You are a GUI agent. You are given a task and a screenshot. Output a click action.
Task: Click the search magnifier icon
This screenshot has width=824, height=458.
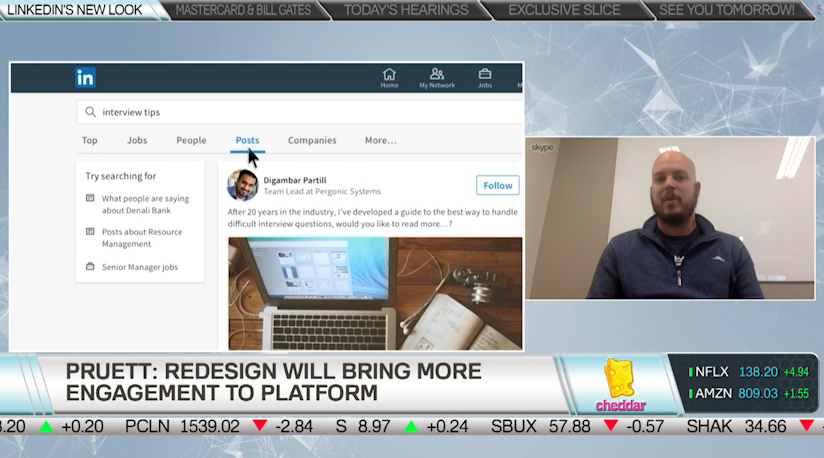[90, 112]
